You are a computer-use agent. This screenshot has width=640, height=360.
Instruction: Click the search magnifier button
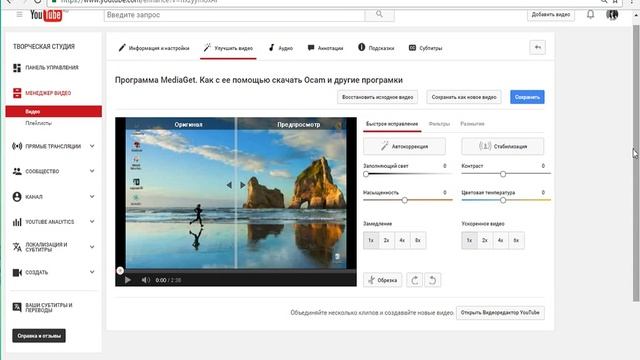pyautogui.click(x=380, y=14)
